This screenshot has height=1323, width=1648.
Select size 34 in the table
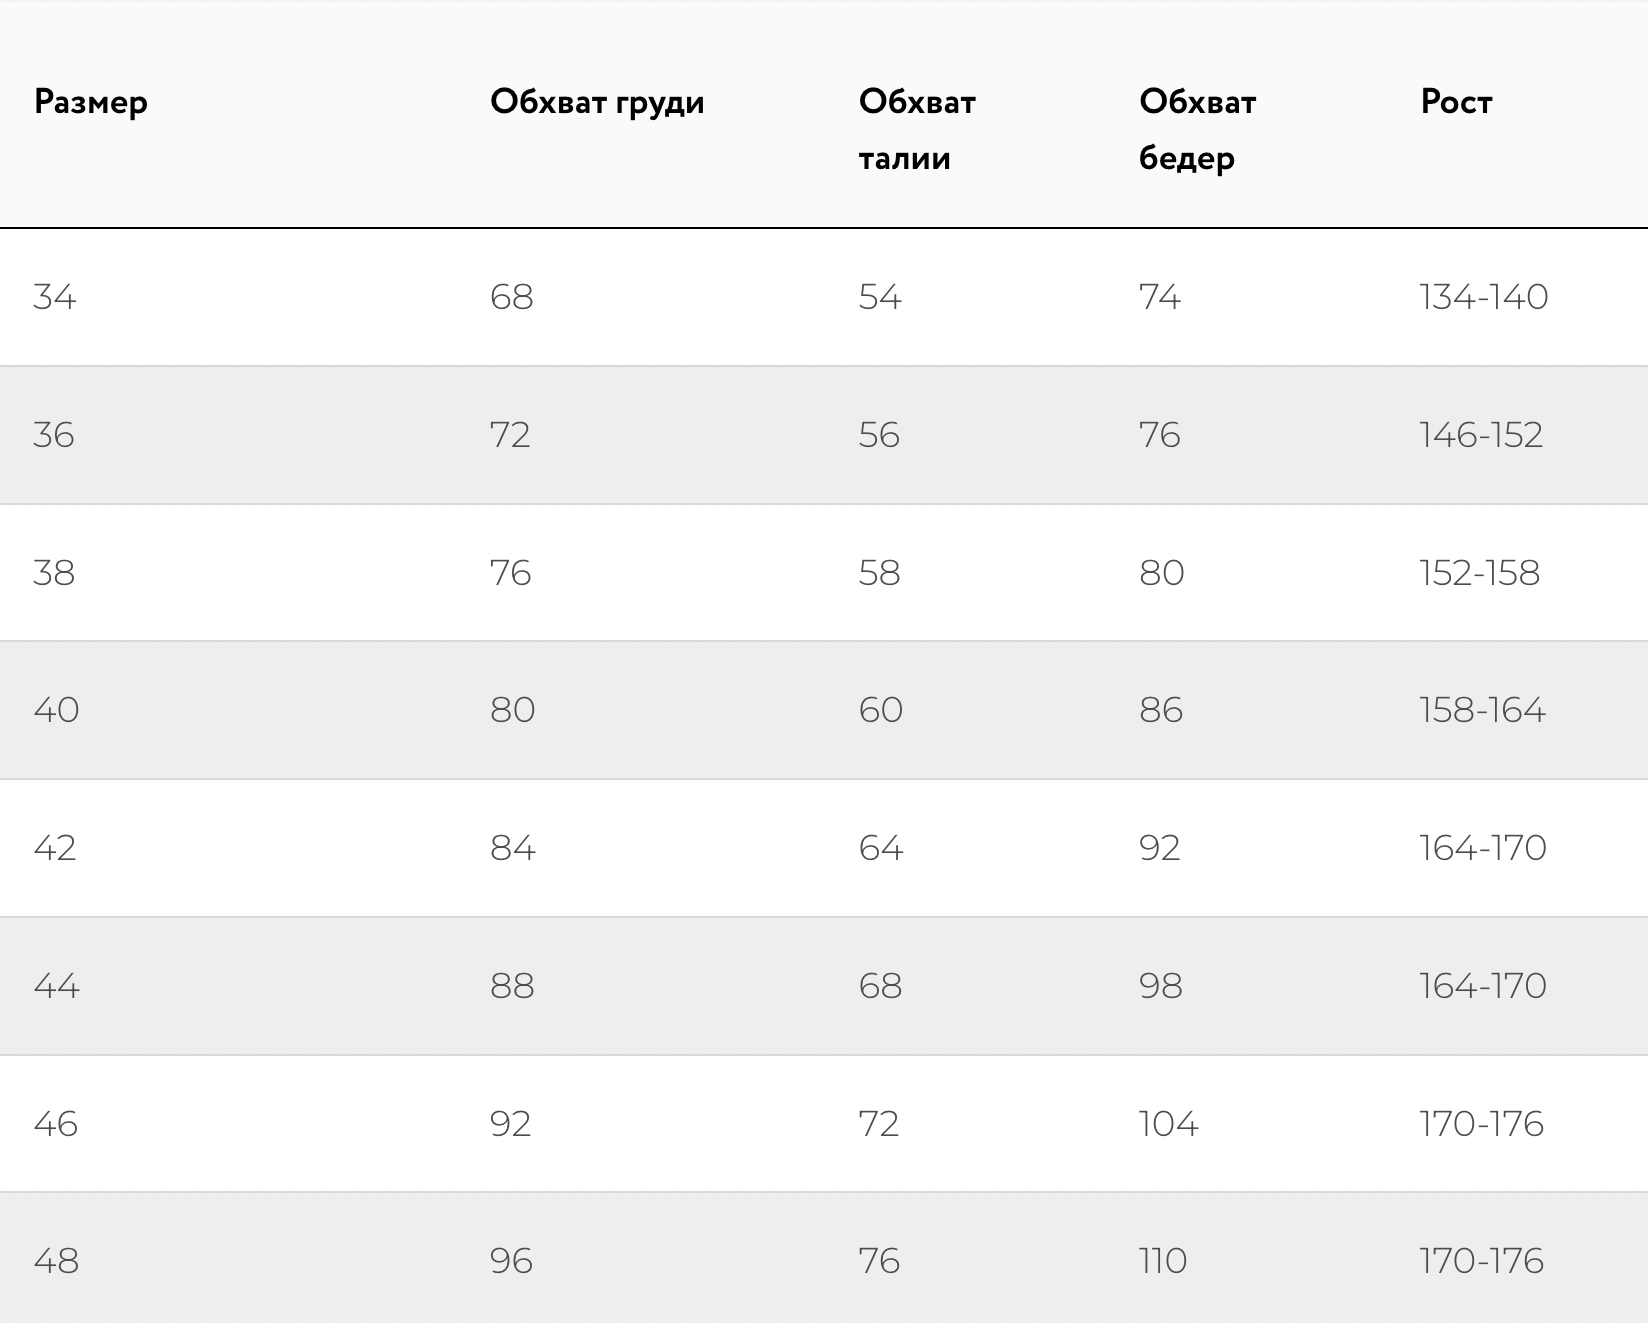[x=55, y=297]
